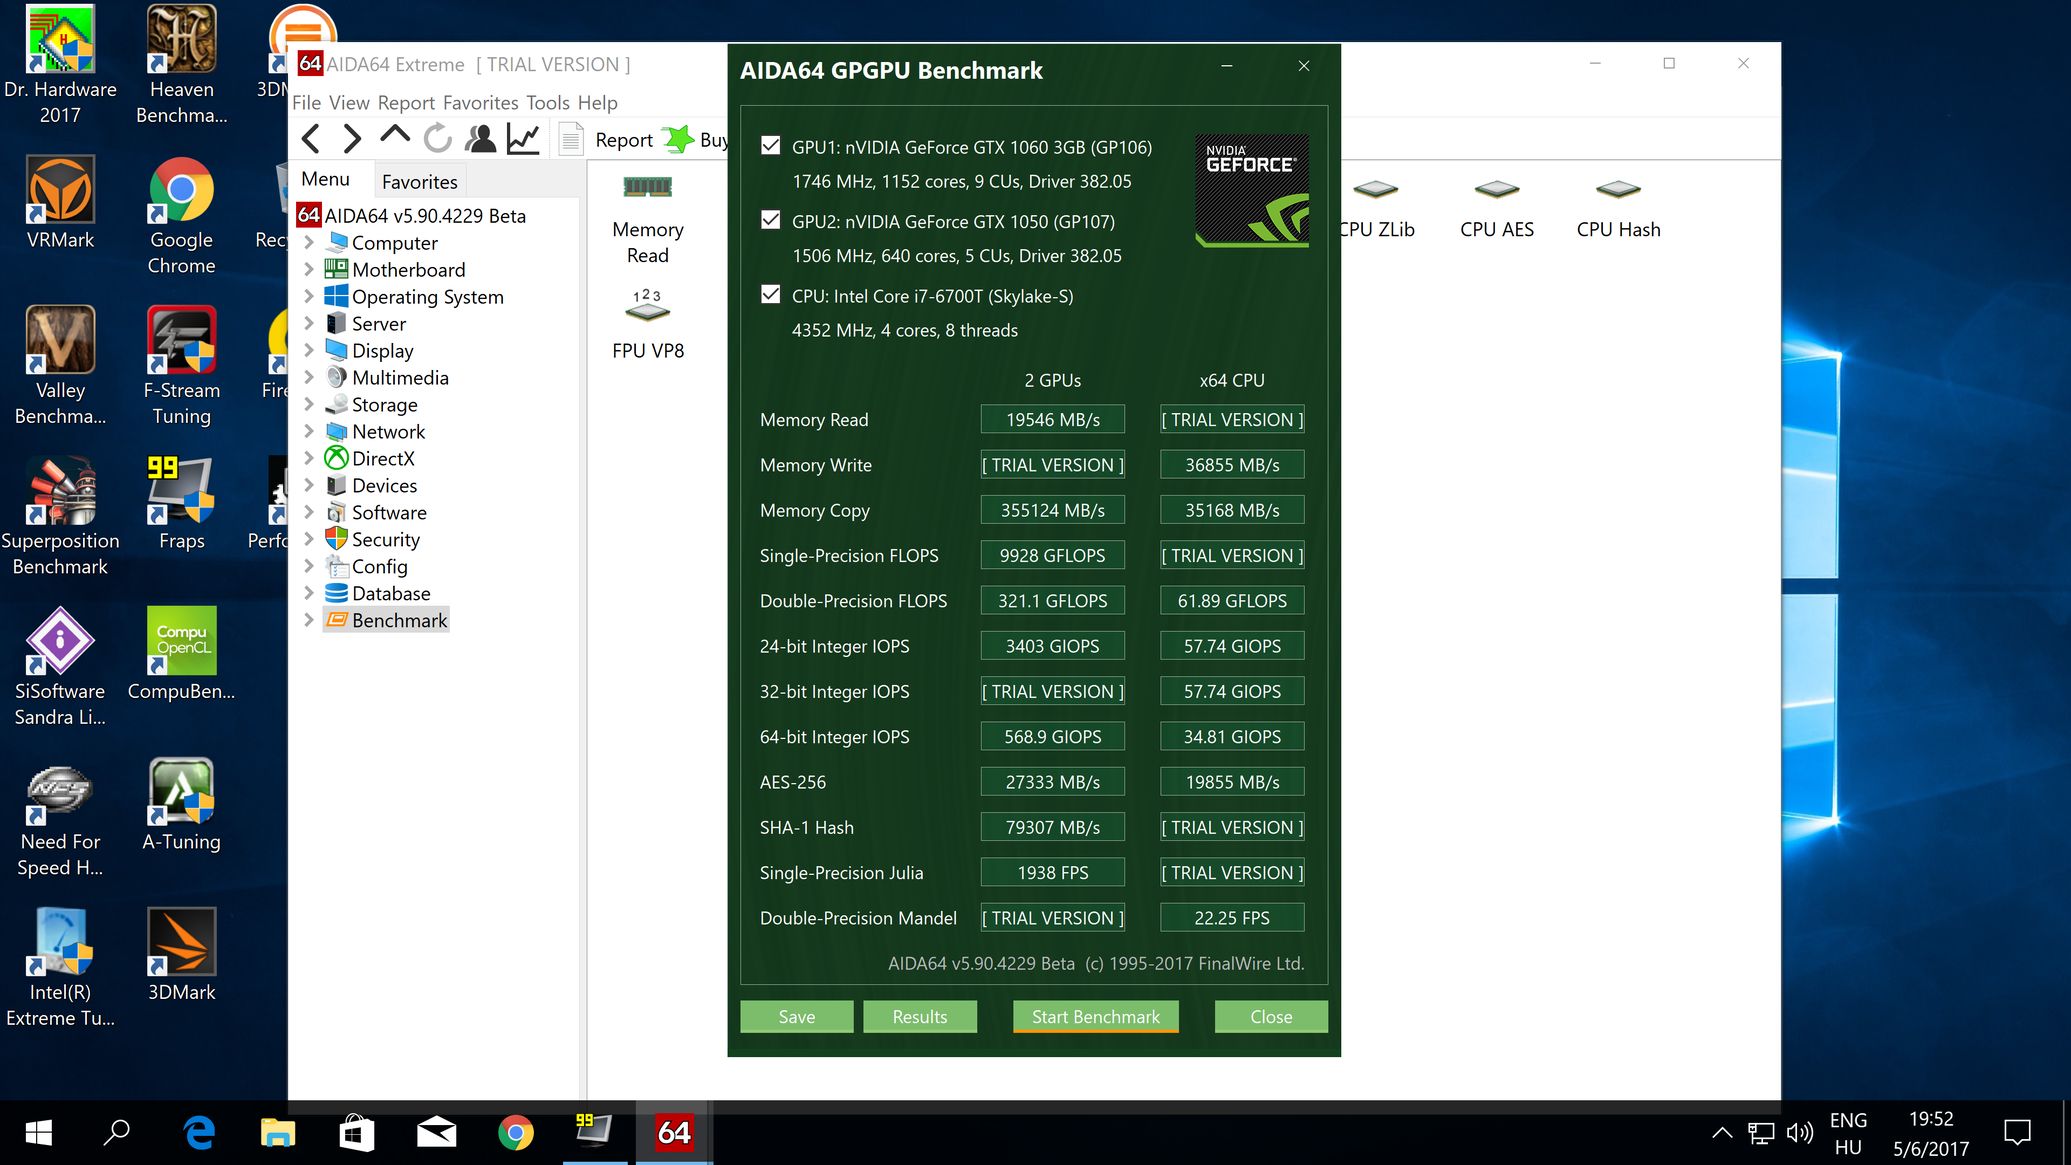Open F-Stream Tuning desktop icon
This screenshot has width=2071, height=1165.
point(181,366)
